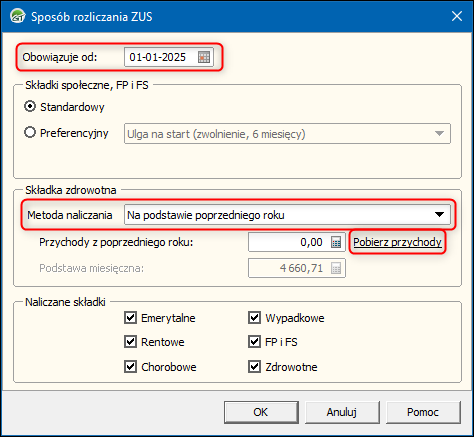
Task: Uncheck the Zdrowotne checkbox
Action: pos(254,367)
